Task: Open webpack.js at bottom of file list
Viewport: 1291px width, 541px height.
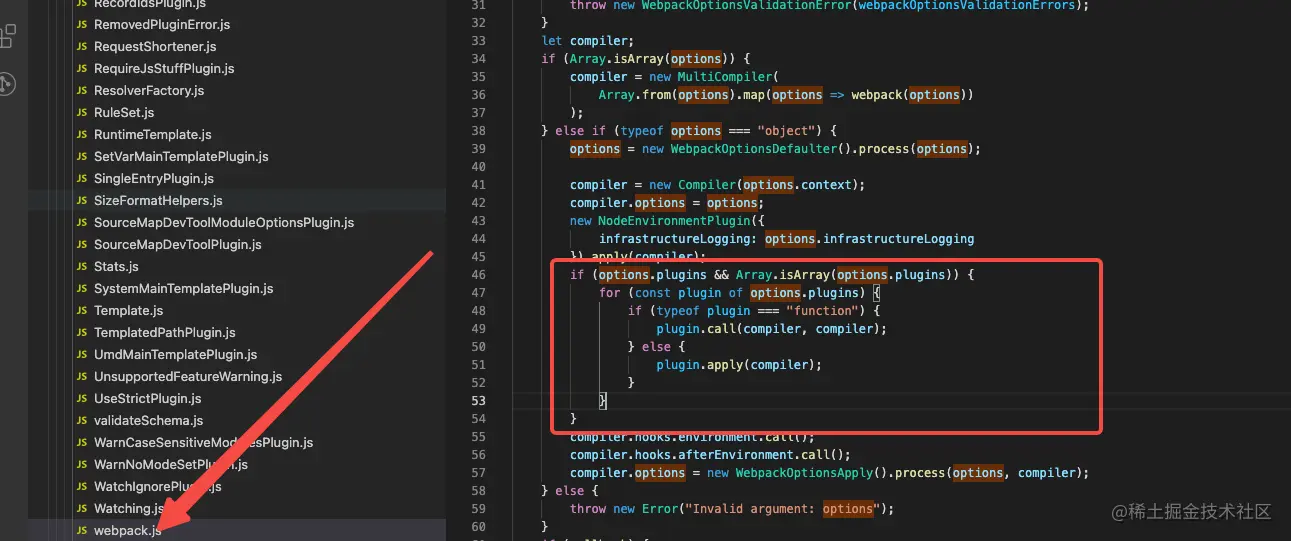Action: click(127, 531)
